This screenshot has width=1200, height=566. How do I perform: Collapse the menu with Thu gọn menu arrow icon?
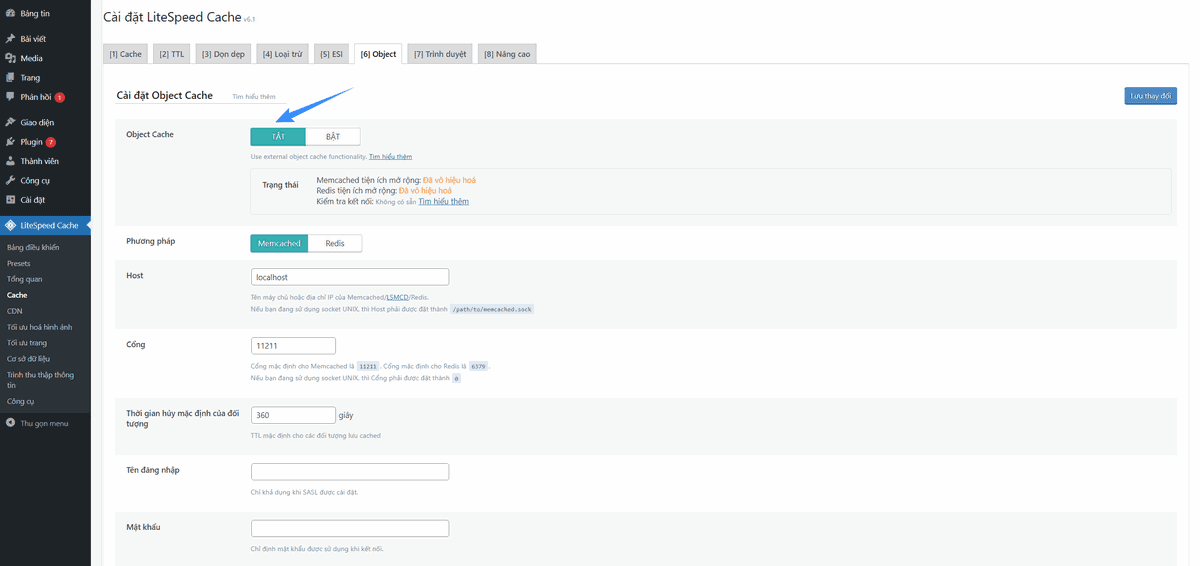pos(10,423)
